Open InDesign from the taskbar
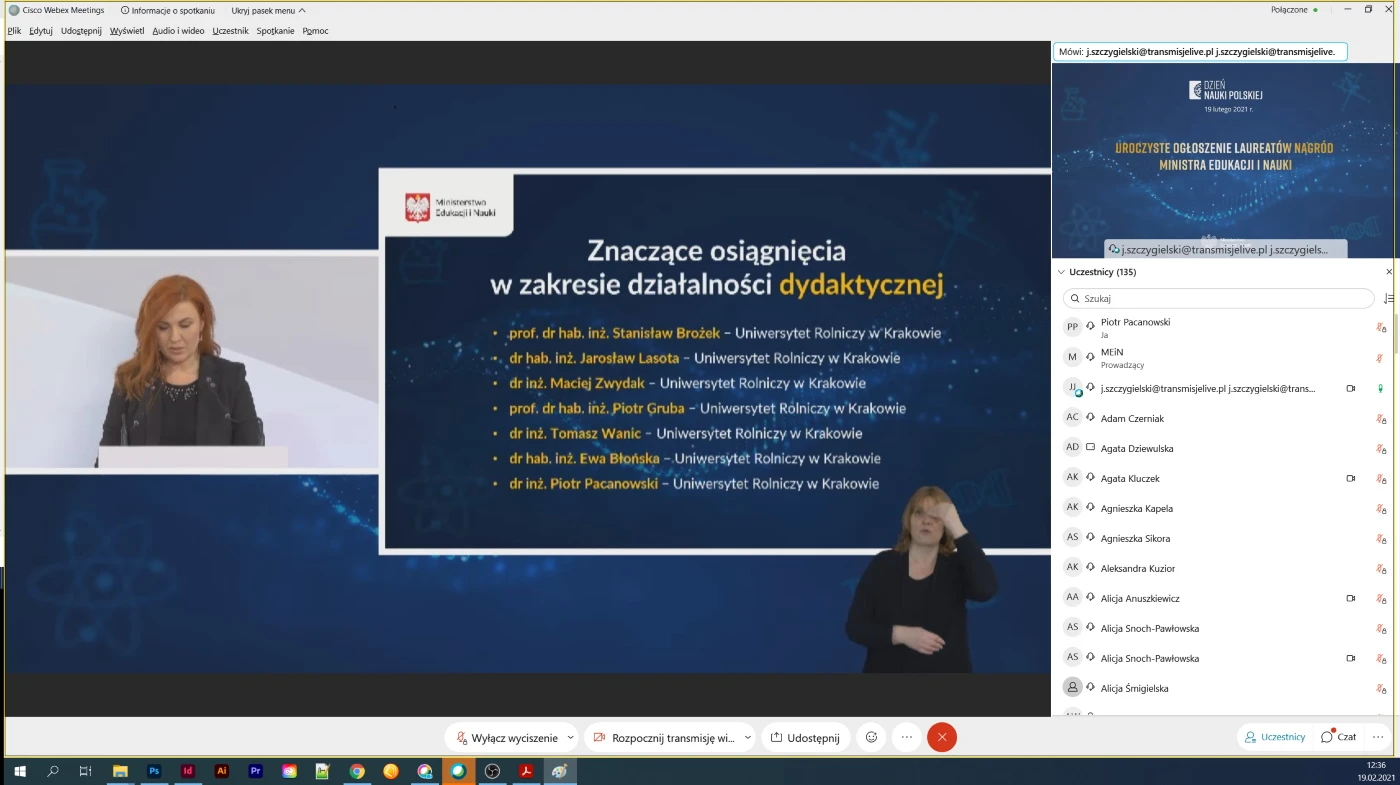Screen dimensions: 1400x785 (x=188, y=771)
